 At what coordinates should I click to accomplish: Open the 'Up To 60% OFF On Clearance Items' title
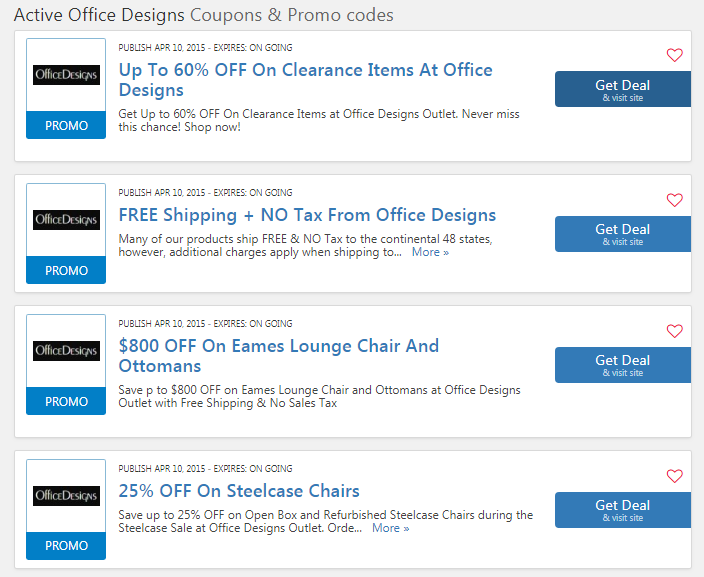[x=305, y=80]
